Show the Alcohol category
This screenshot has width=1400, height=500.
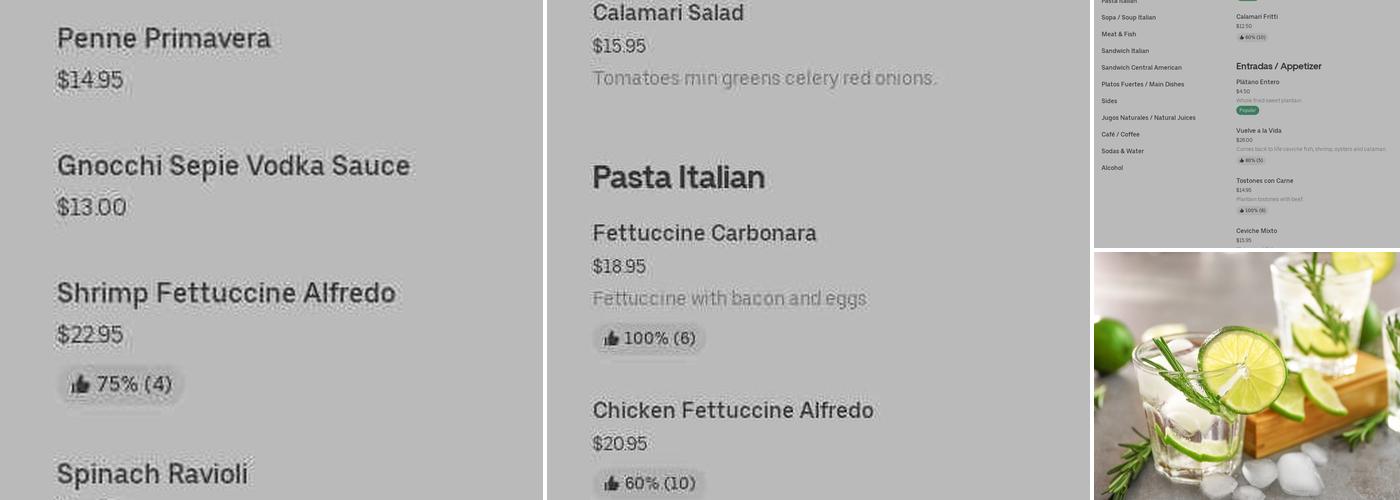pyautogui.click(x=1112, y=168)
